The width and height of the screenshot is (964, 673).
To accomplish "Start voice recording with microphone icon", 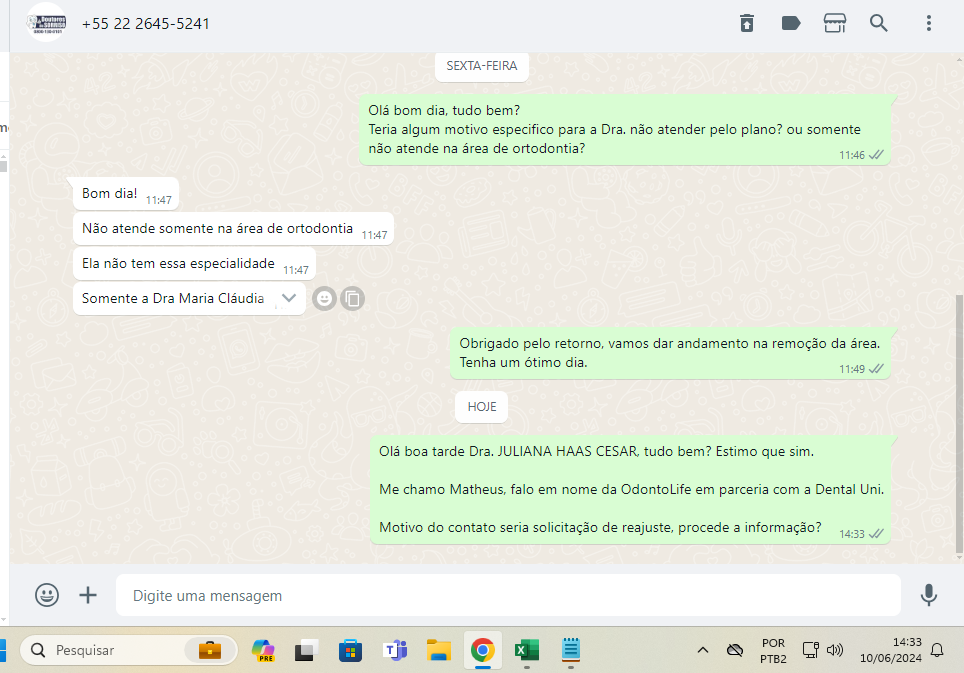I will pyautogui.click(x=929, y=595).
